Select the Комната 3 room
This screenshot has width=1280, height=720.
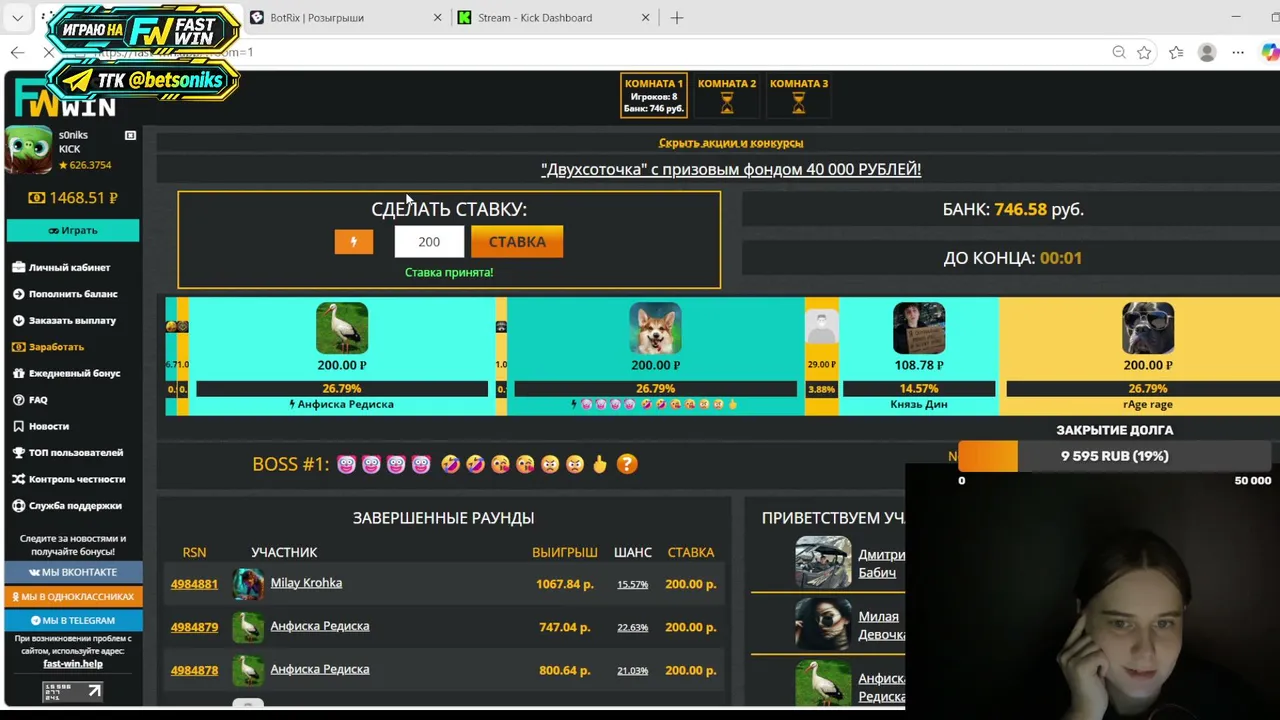tap(799, 96)
